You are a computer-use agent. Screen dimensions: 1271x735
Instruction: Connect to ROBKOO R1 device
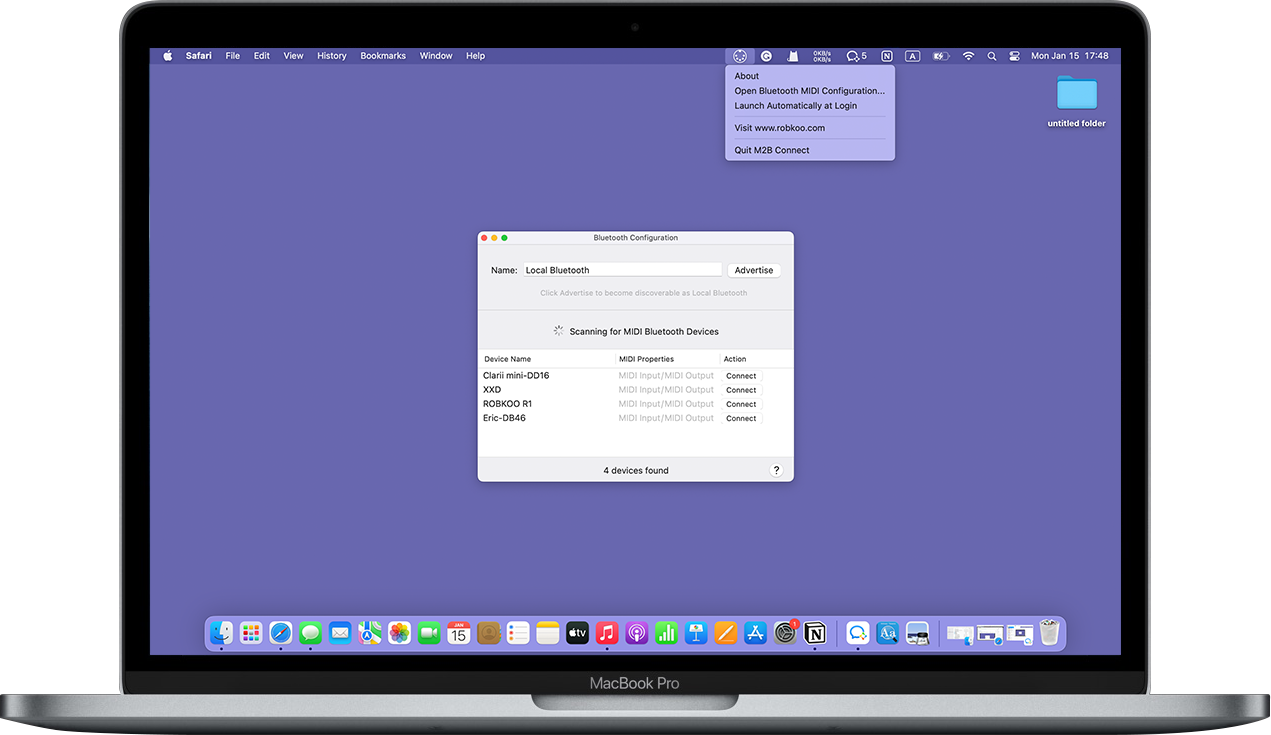(x=741, y=404)
